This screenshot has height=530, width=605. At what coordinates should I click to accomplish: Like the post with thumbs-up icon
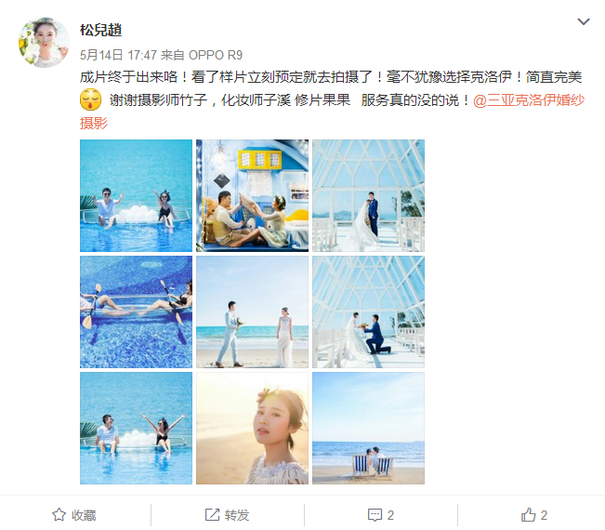click(x=528, y=515)
